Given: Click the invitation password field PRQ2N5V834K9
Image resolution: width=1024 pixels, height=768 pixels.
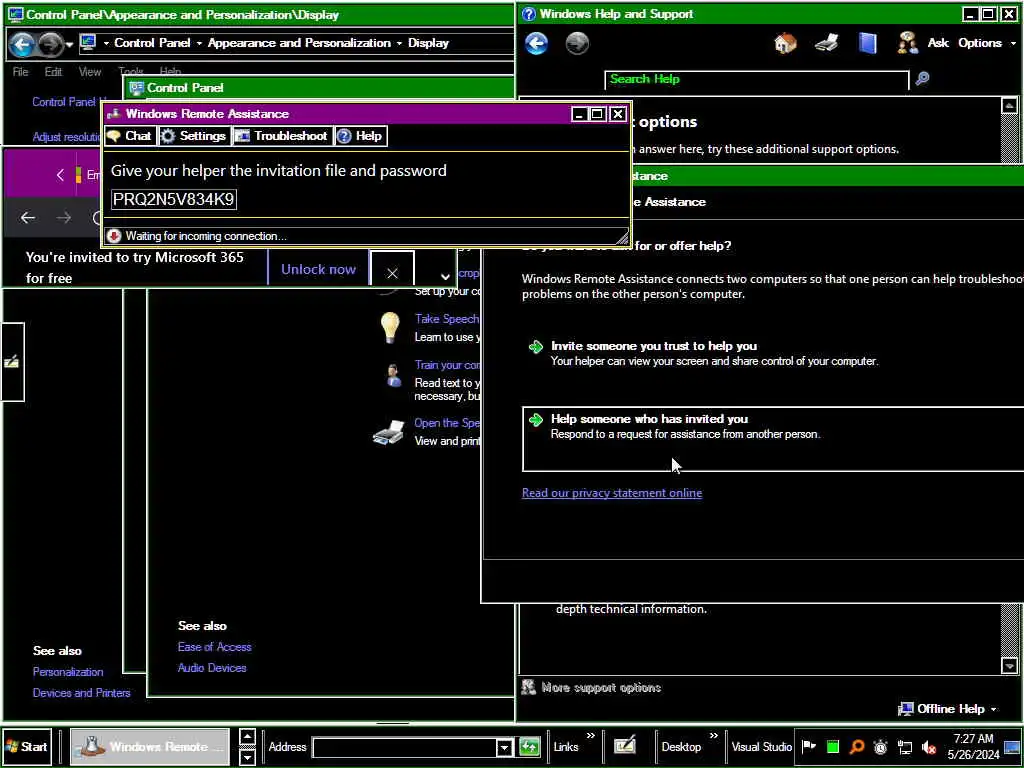Looking at the screenshot, I should tap(174, 199).
